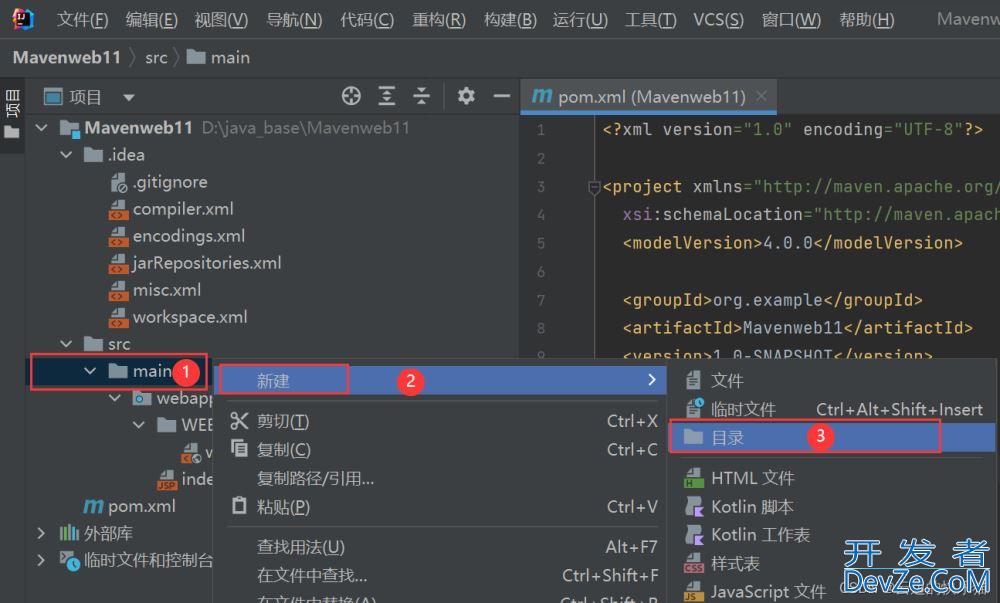
Task: Hide the project panel with minus icon
Action: 502,96
